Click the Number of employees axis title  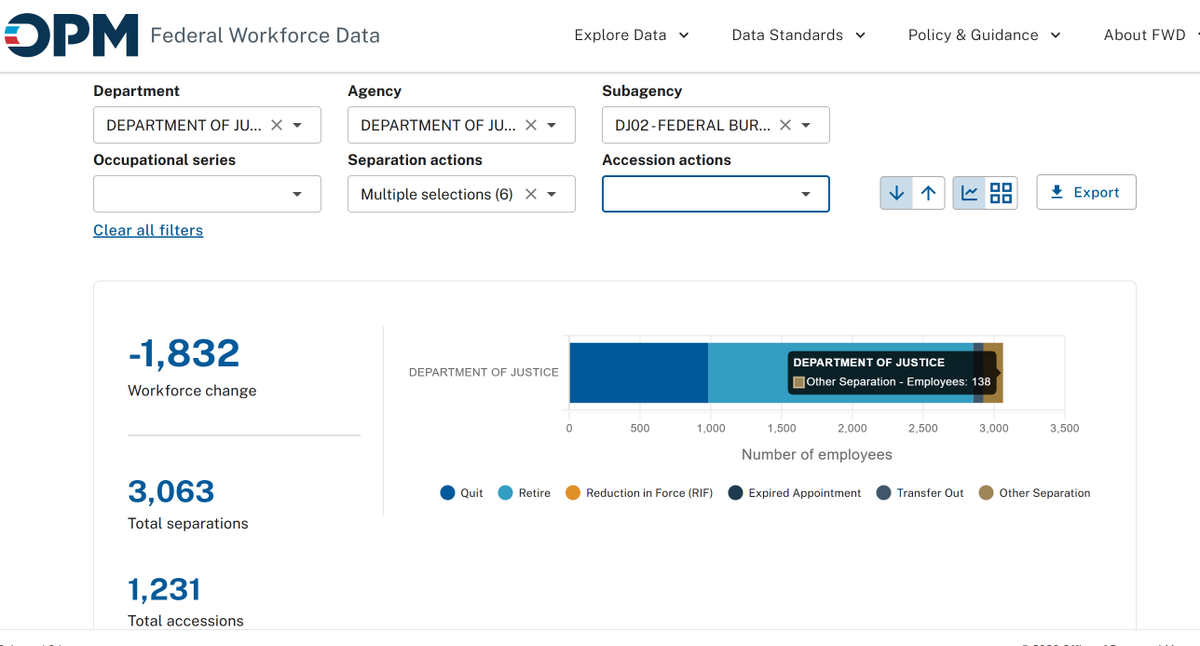coord(817,455)
